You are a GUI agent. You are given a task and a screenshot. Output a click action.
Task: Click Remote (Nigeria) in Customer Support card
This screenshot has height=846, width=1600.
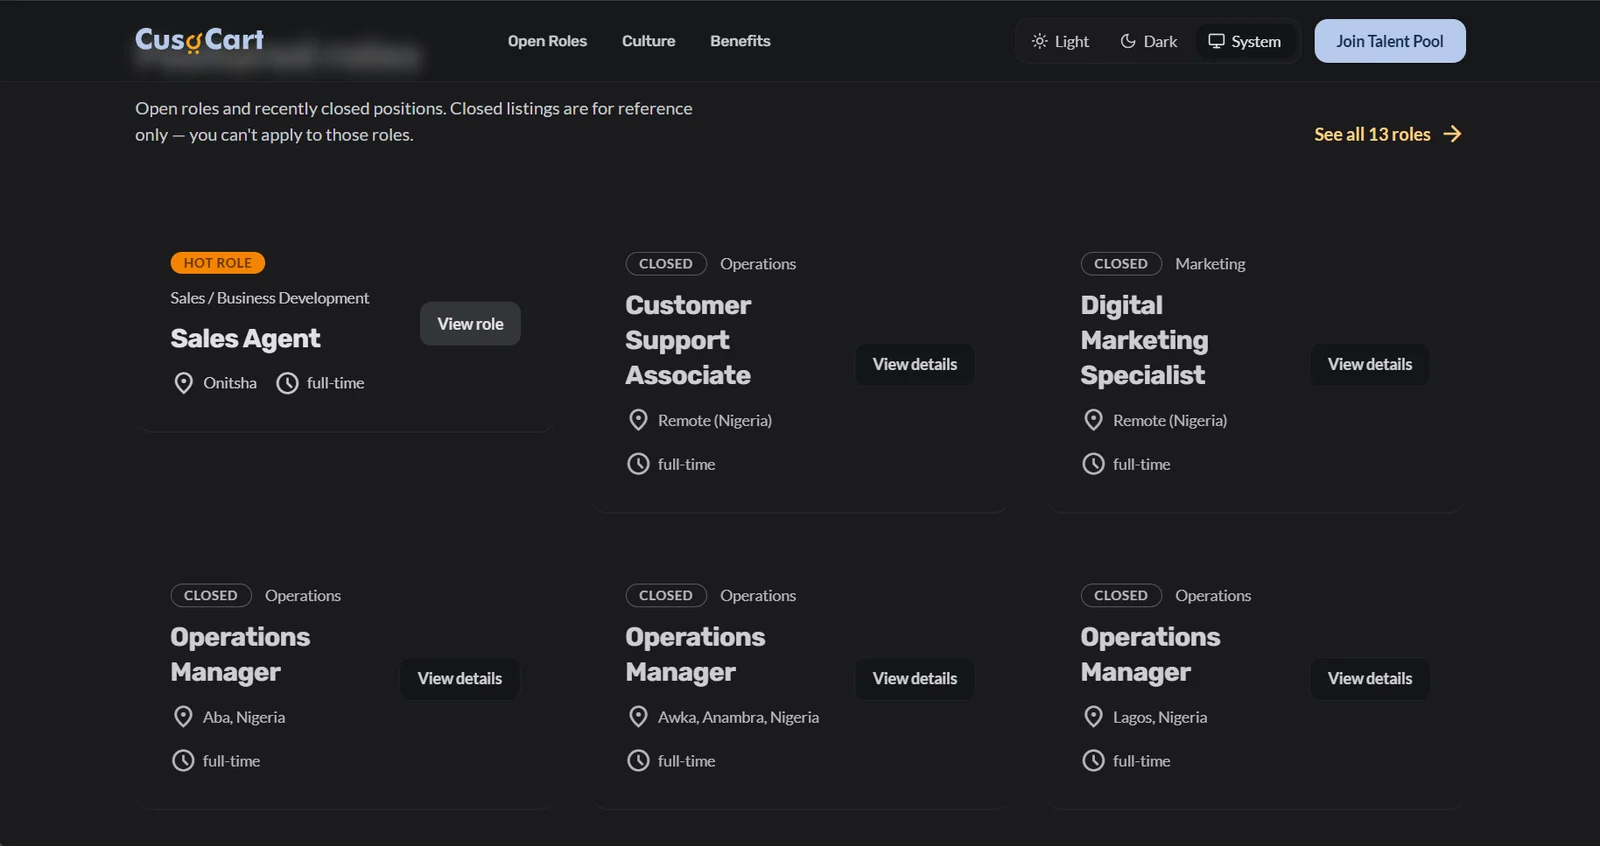click(715, 421)
